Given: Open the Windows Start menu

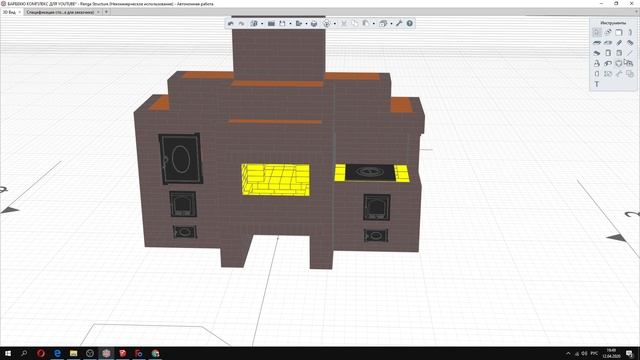Looking at the screenshot, I should [8, 353].
